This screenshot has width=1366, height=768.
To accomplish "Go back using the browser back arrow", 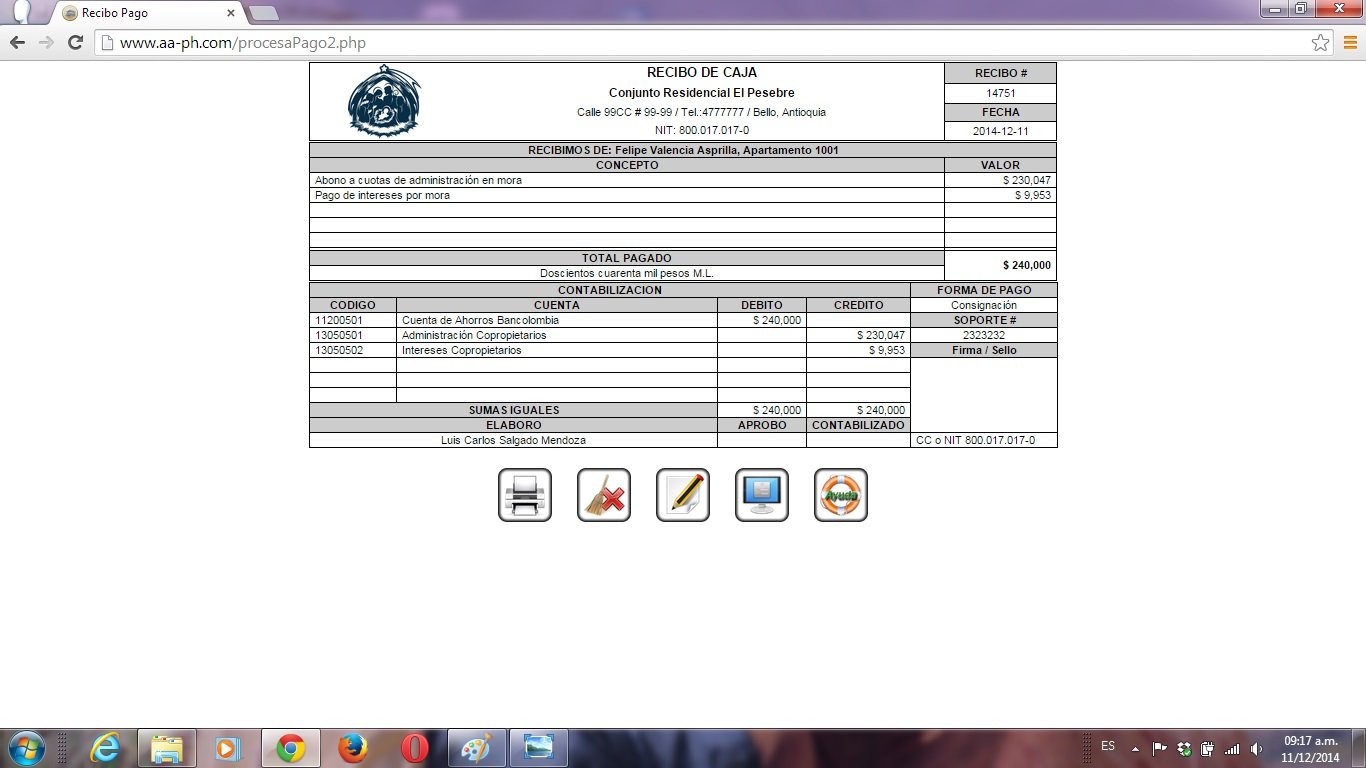I will (17, 42).
